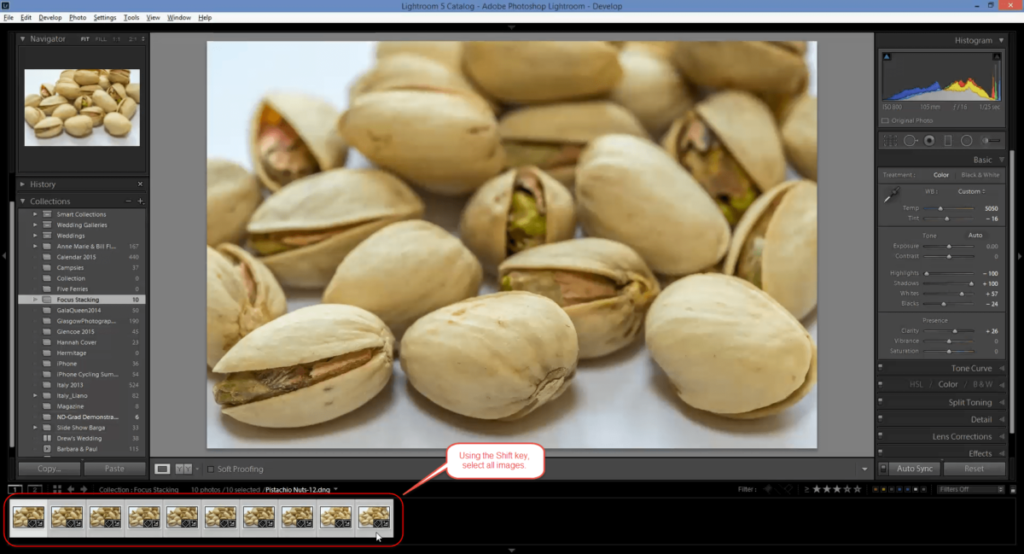
Task: Go forward with filmstrip right arrow
Action: 84,489
